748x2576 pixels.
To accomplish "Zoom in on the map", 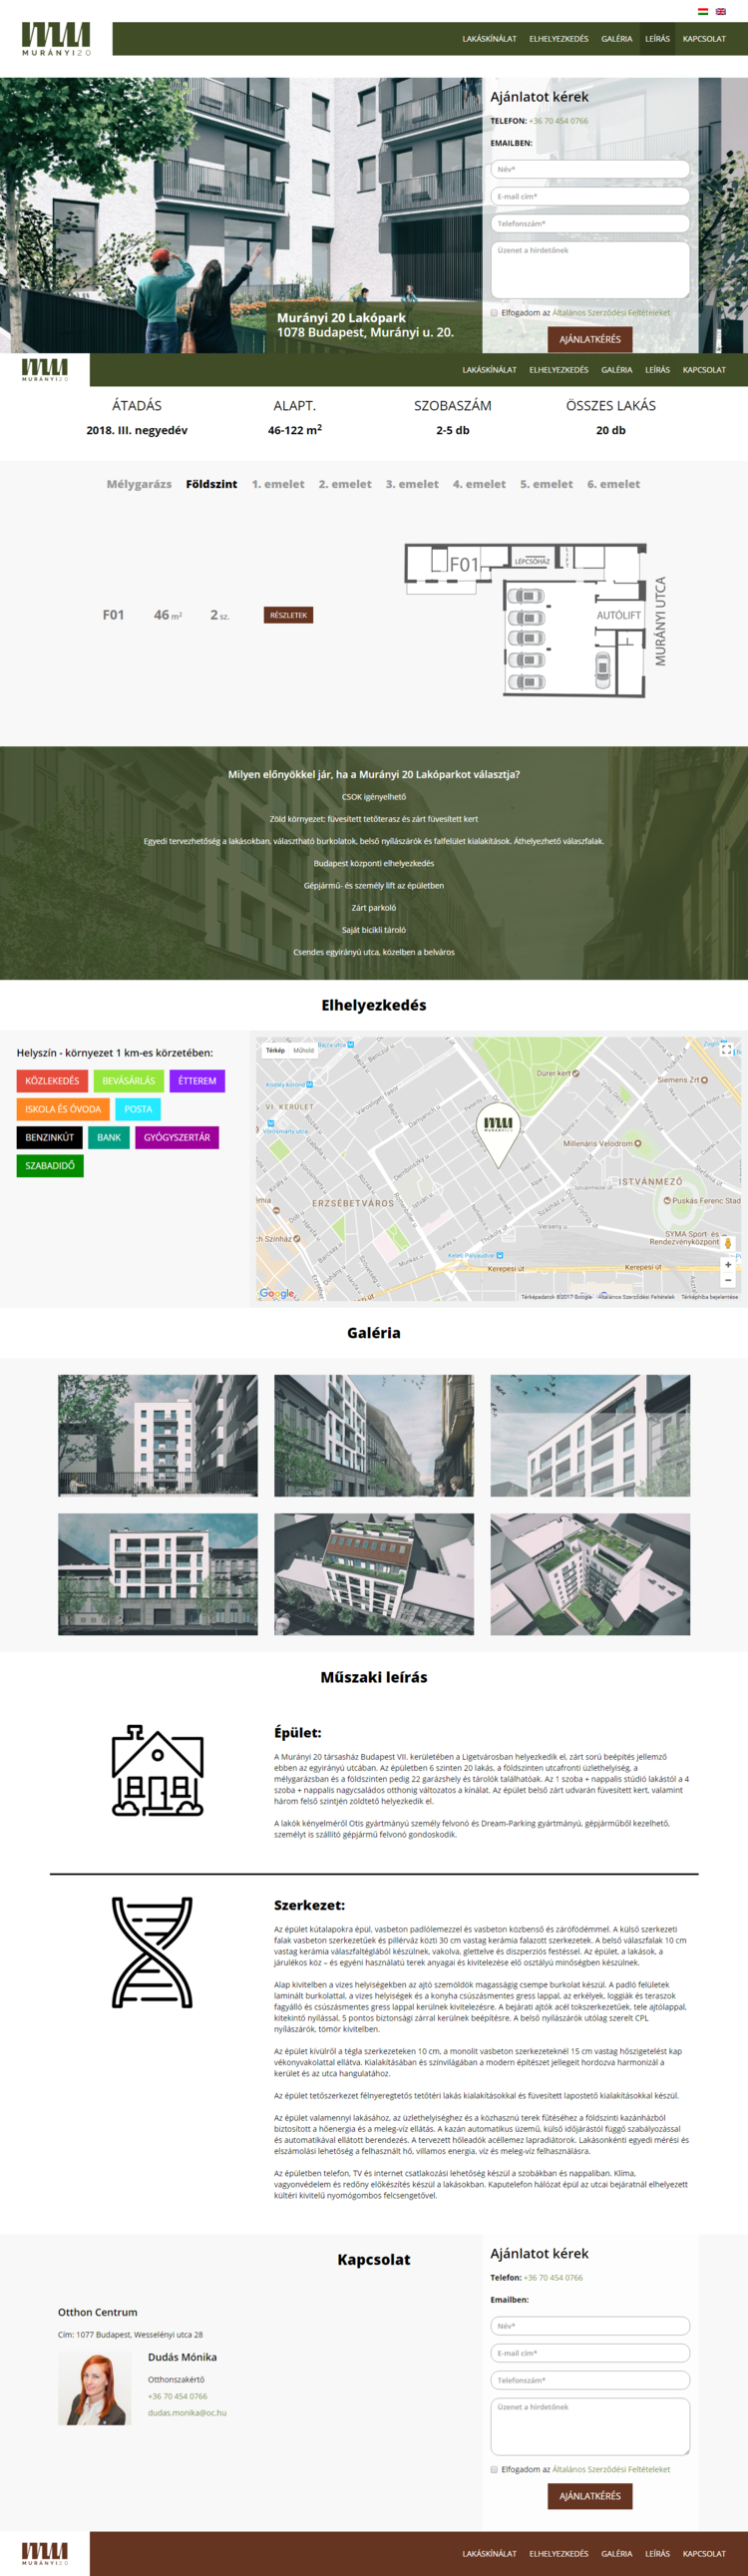I will click(x=728, y=1265).
